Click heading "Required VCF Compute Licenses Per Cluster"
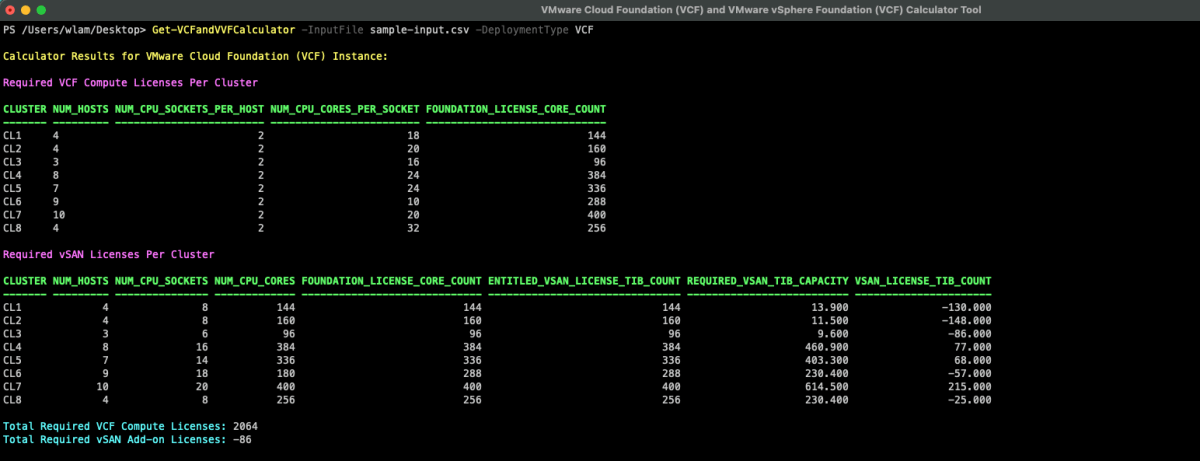Image resolution: width=1200 pixels, height=461 pixels. coord(130,83)
